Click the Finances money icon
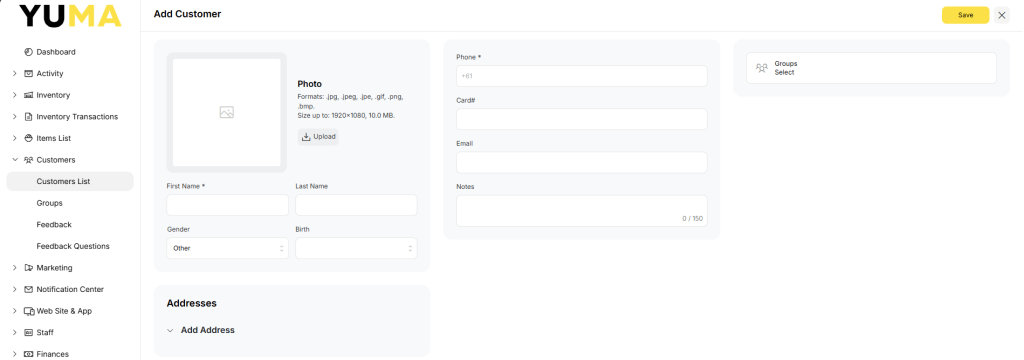This screenshot has width=1024, height=360. (x=28, y=354)
